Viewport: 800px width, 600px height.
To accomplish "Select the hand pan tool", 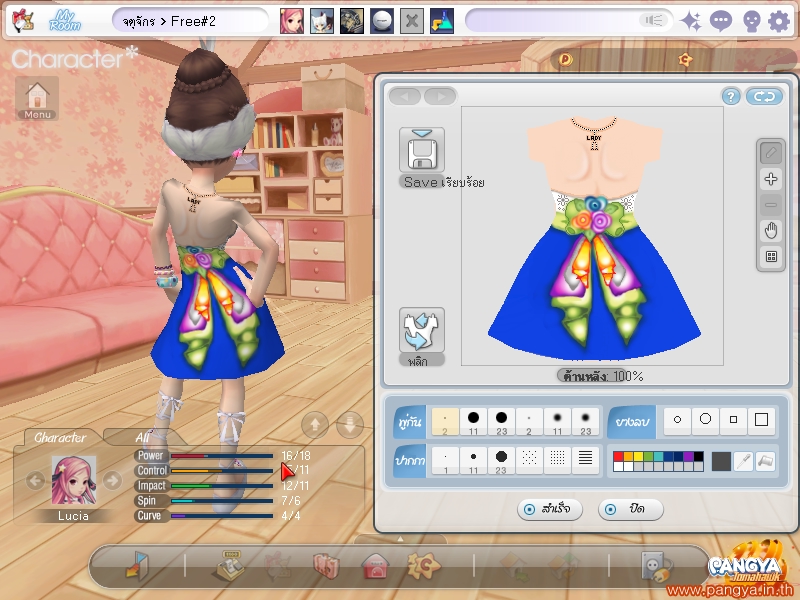I will 771,231.
